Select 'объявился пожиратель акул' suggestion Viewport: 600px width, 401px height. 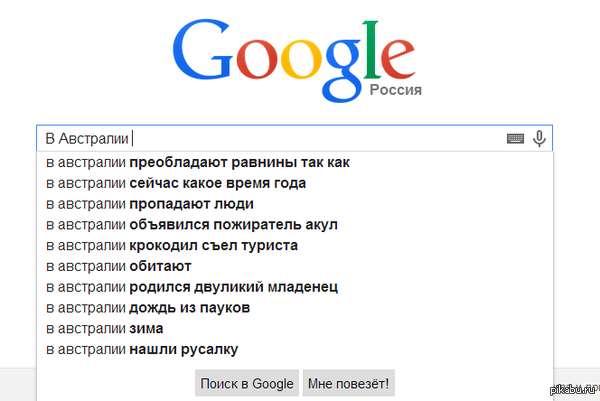(x=191, y=224)
